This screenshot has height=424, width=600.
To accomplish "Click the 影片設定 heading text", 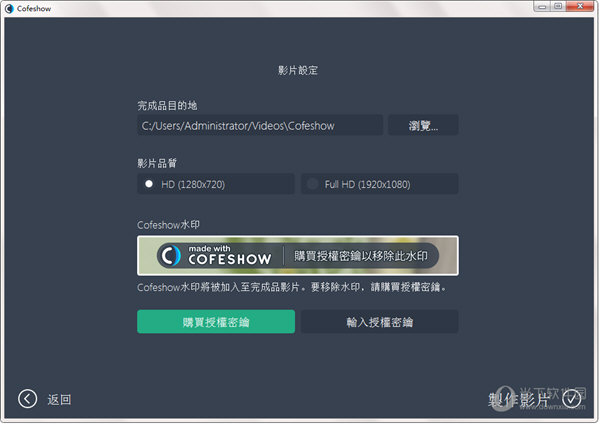I will 298,70.
